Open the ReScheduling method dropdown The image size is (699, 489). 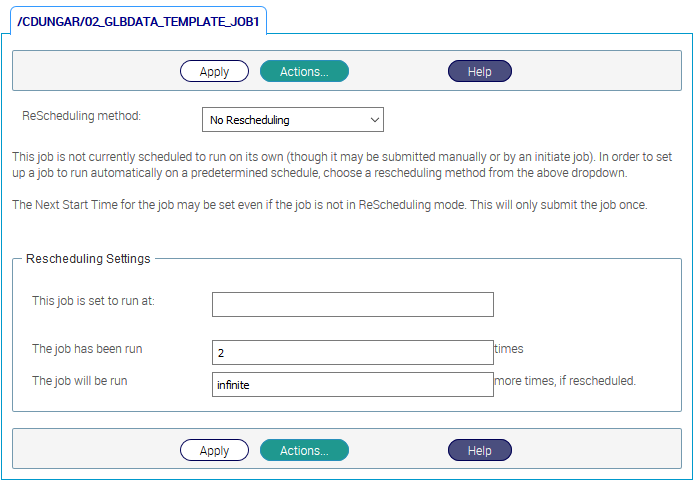coord(292,120)
